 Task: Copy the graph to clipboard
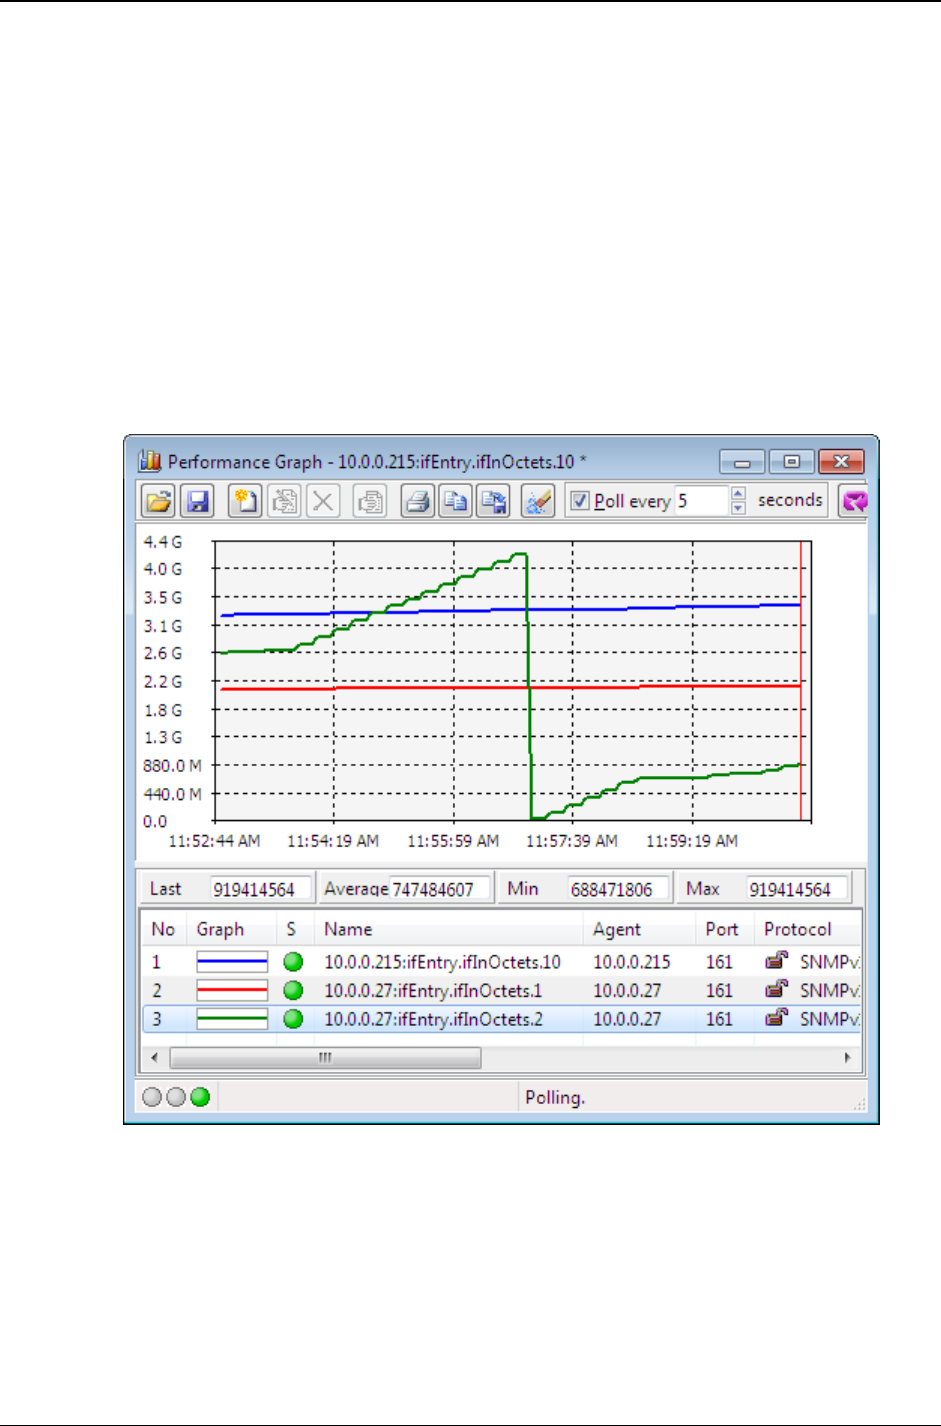(456, 500)
